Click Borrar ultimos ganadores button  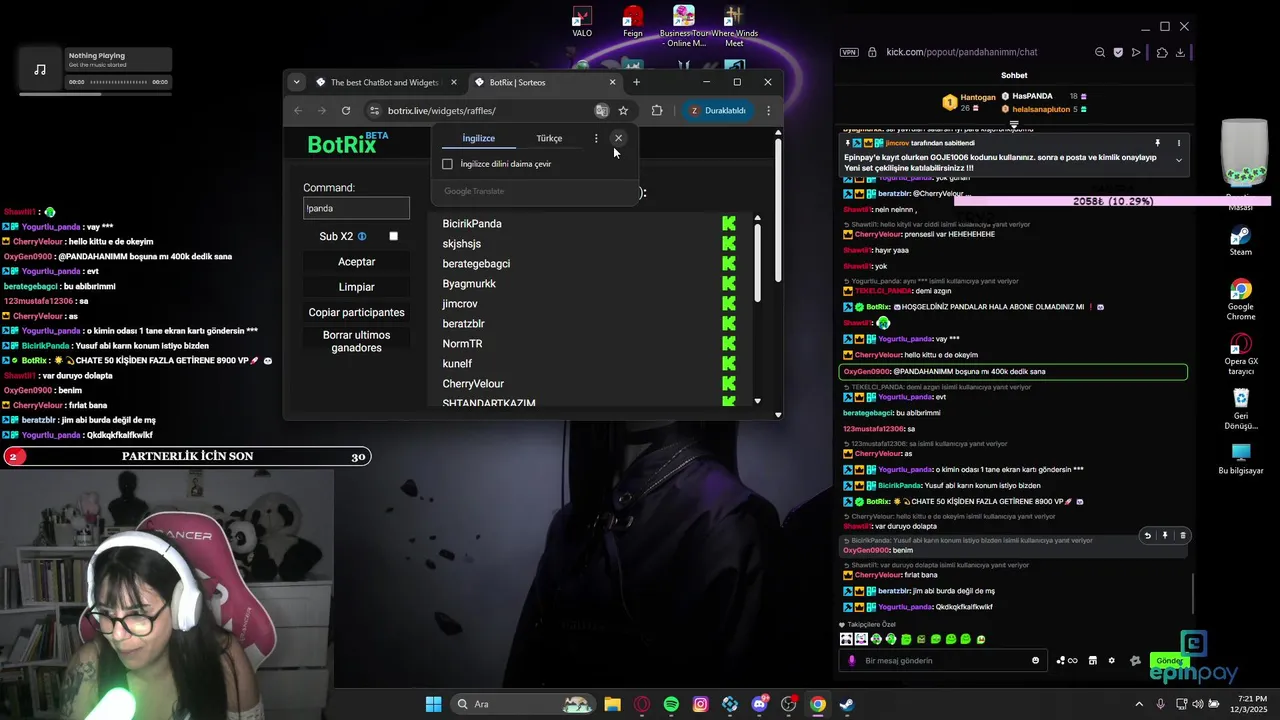click(x=357, y=342)
